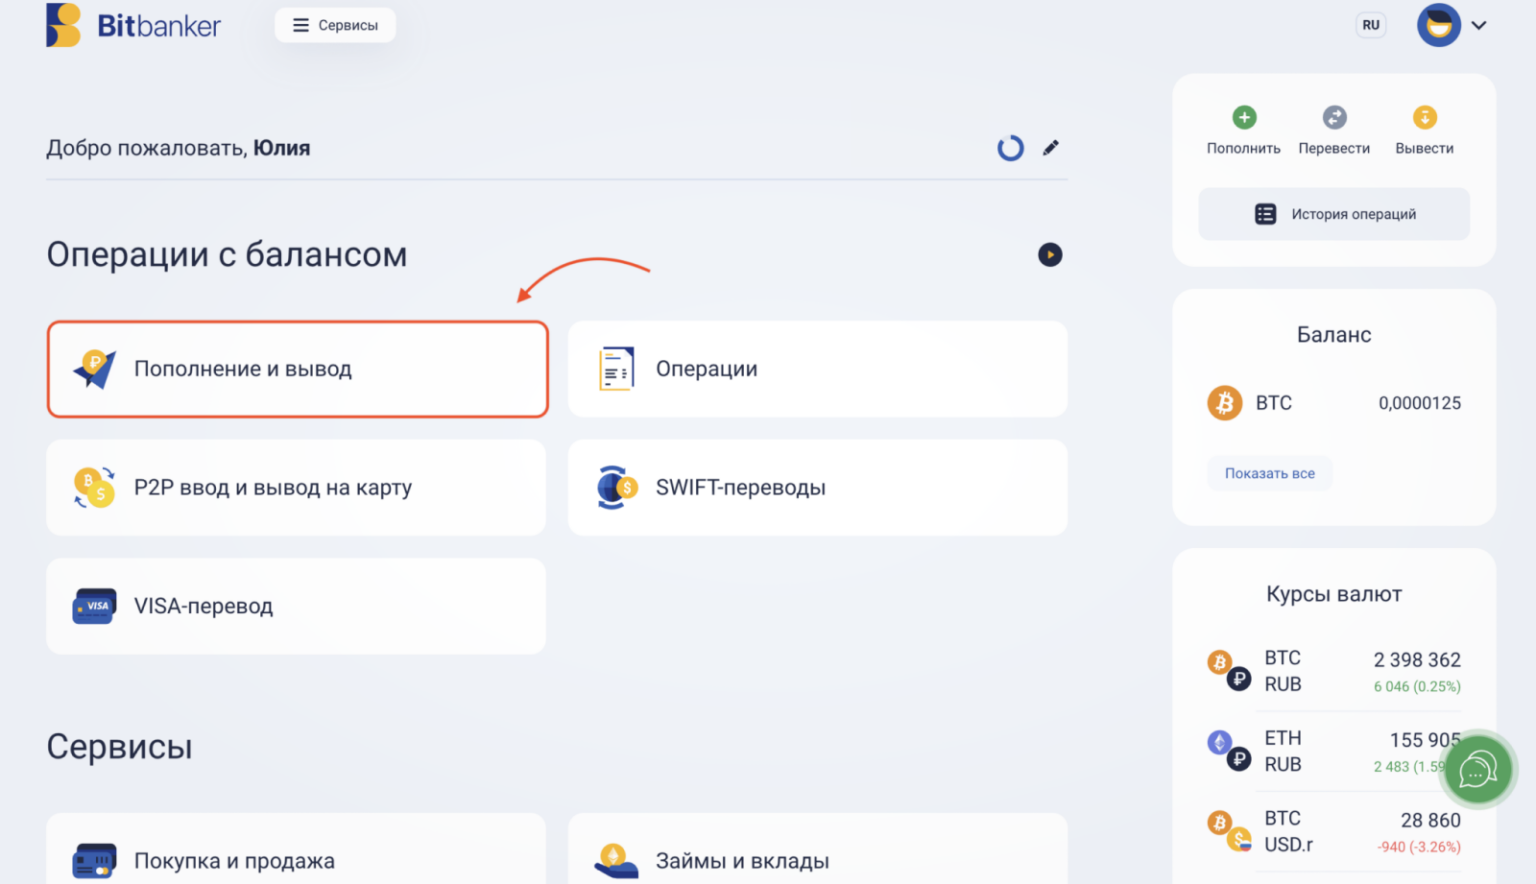This screenshot has width=1536, height=884.
Task: Click the play icon beside Операции с балансом
Action: coord(1050,255)
